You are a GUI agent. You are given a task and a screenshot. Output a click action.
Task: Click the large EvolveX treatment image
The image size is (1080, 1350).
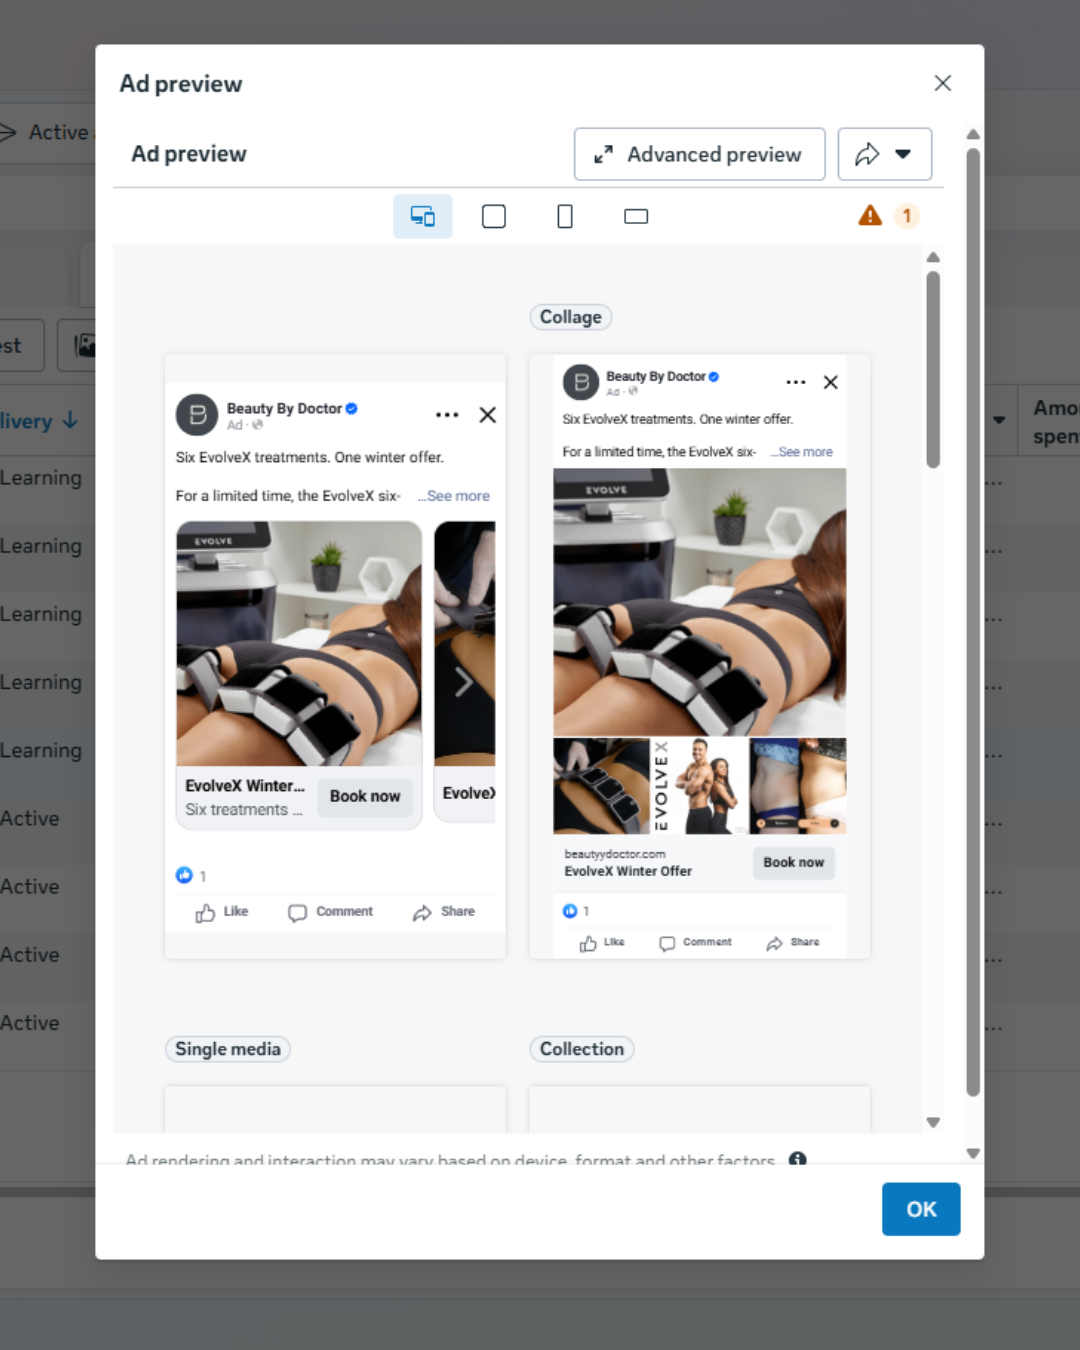click(x=699, y=602)
